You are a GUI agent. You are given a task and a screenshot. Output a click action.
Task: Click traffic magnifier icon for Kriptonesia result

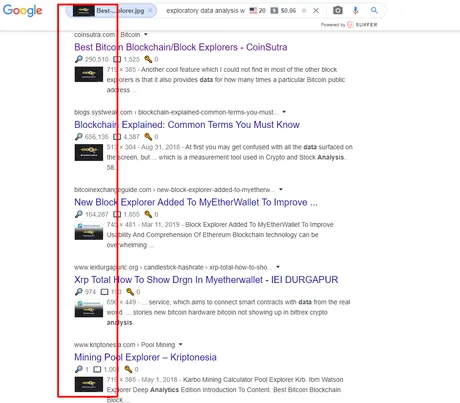pyautogui.click(x=79, y=369)
